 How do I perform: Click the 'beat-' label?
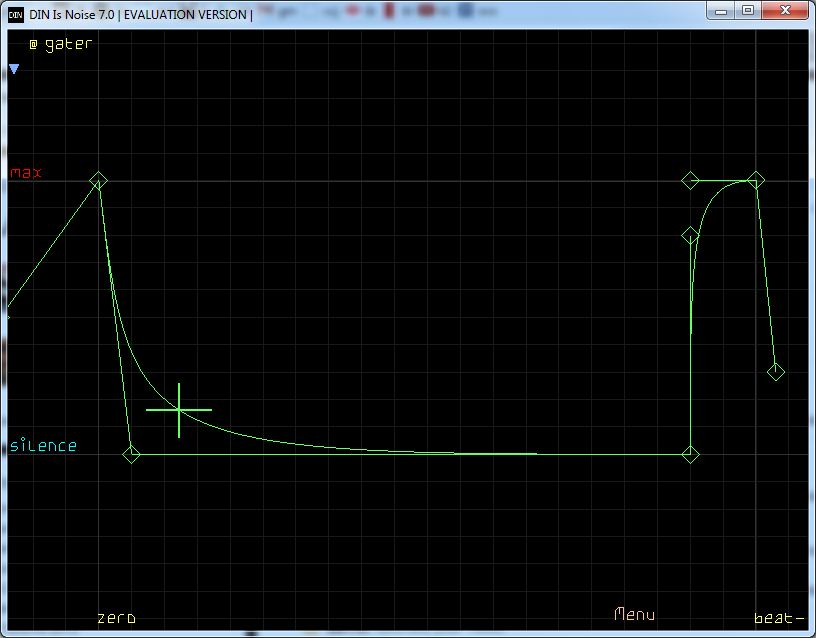tap(778, 618)
